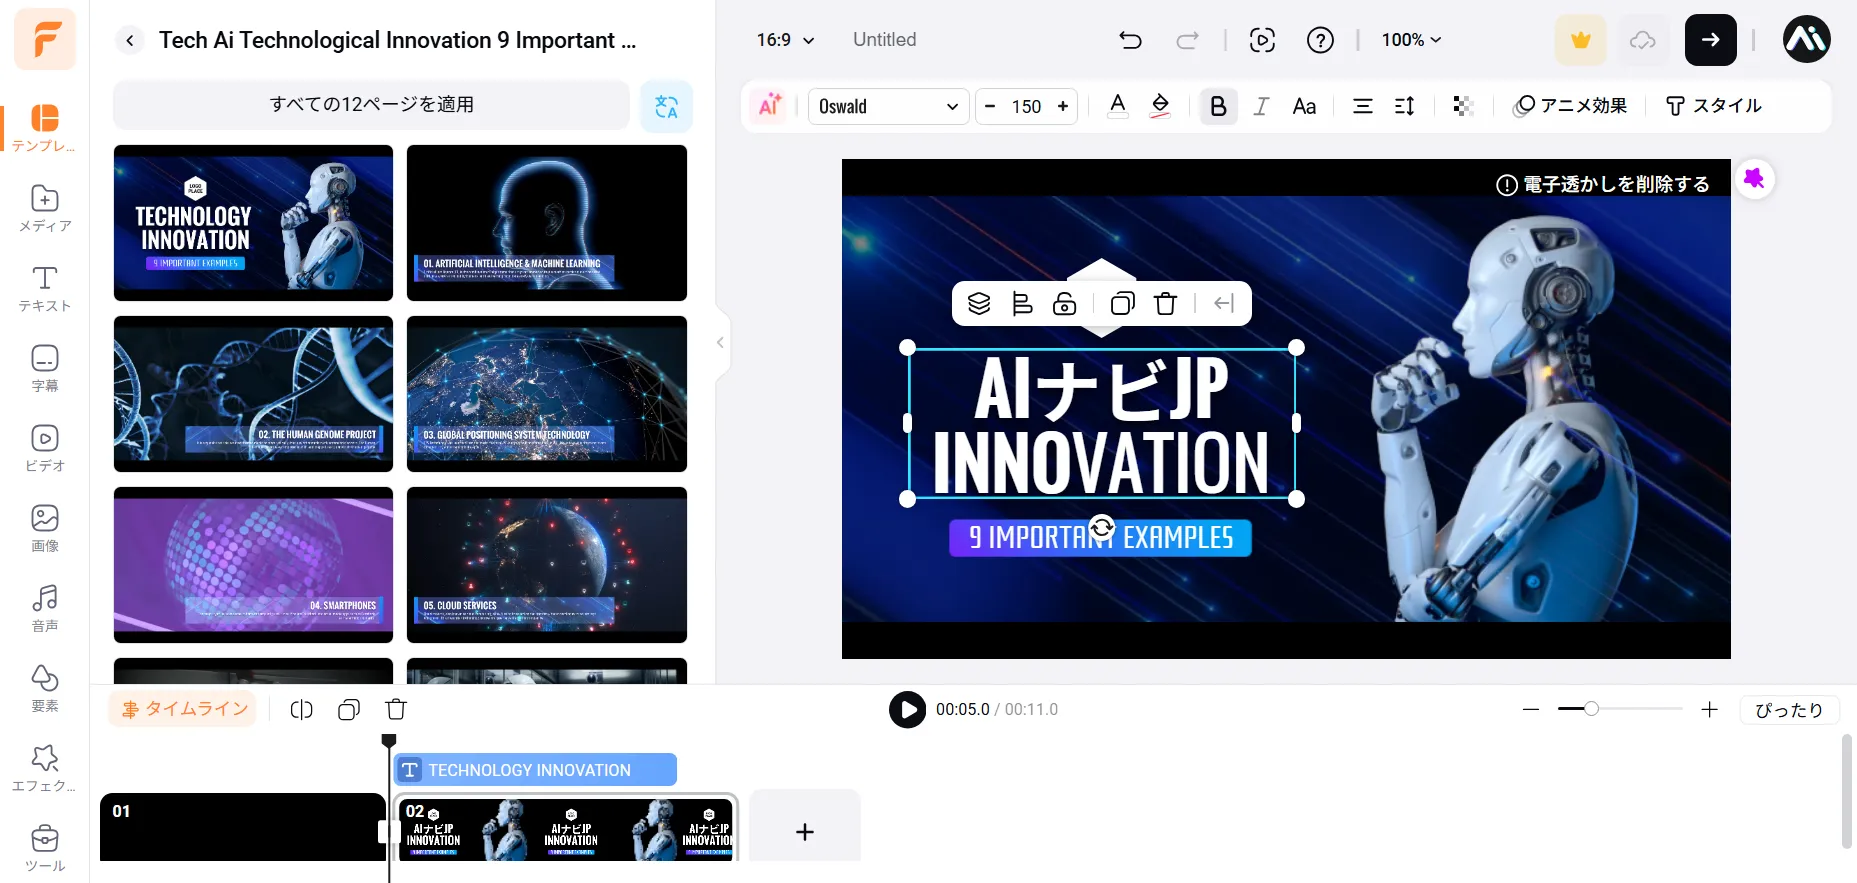Select the 05. Cloud Services template thumbnail
The width and height of the screenshot is (1857, 883).
(547, 565)
